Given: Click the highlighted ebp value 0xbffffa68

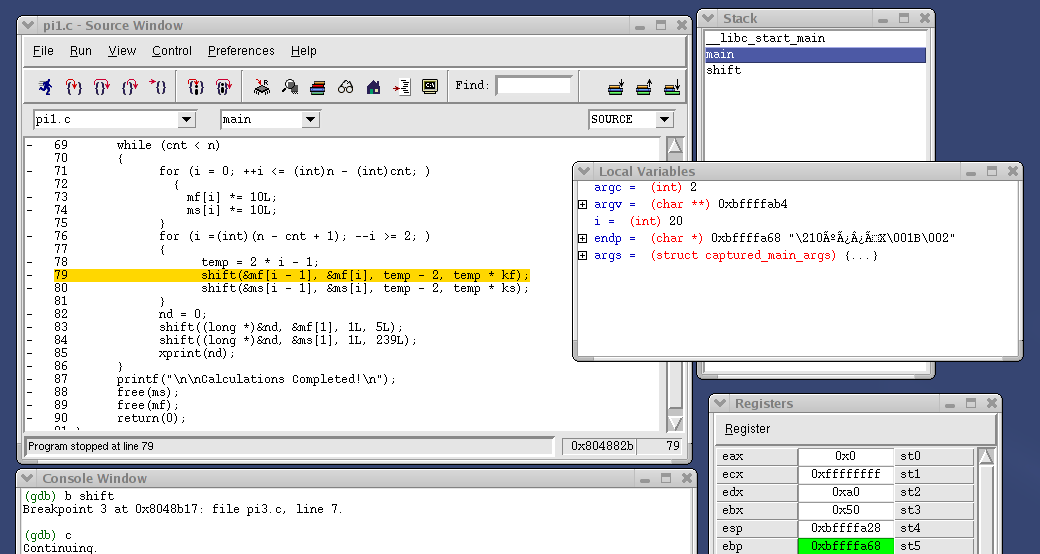Looking at the screenshot, I should coord(846,546).
